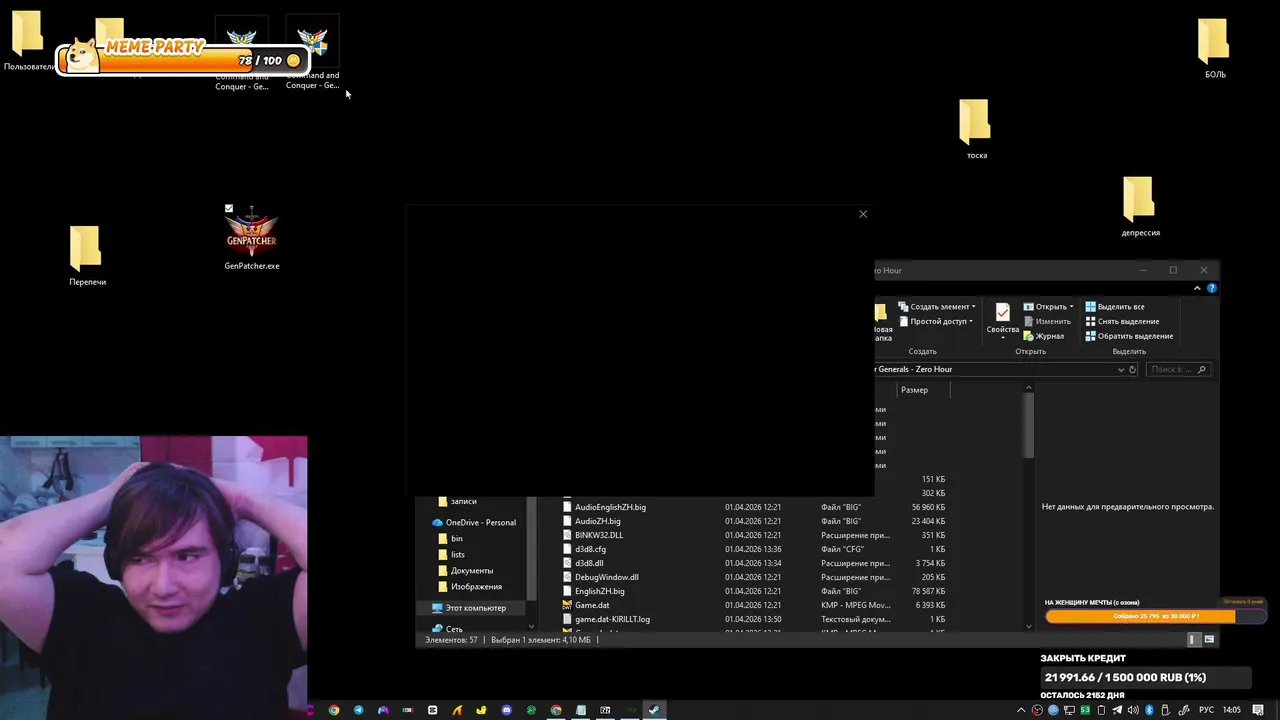Image resolution: width=1280 pixels, height=720 pixels.
Task: Click the refresh icon beside the address bar
Action: (x=1132, y=369)
